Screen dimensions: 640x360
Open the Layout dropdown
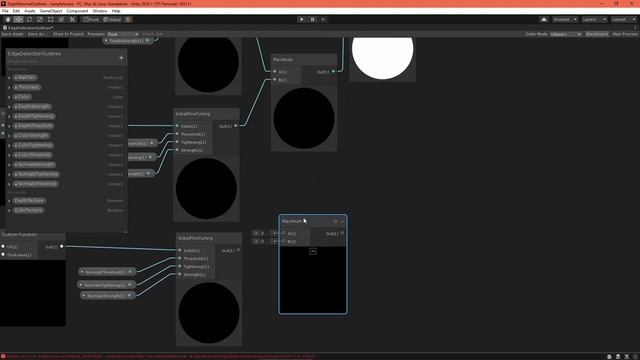[x=623, y=20]
